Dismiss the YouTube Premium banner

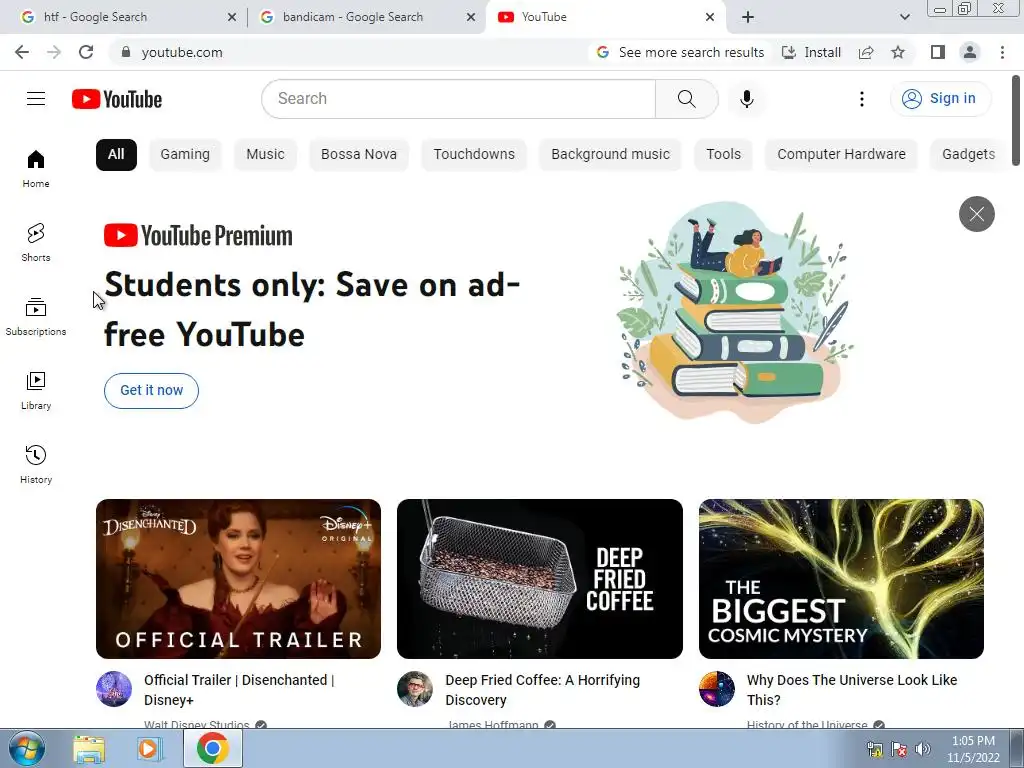[x=976, y=214]
